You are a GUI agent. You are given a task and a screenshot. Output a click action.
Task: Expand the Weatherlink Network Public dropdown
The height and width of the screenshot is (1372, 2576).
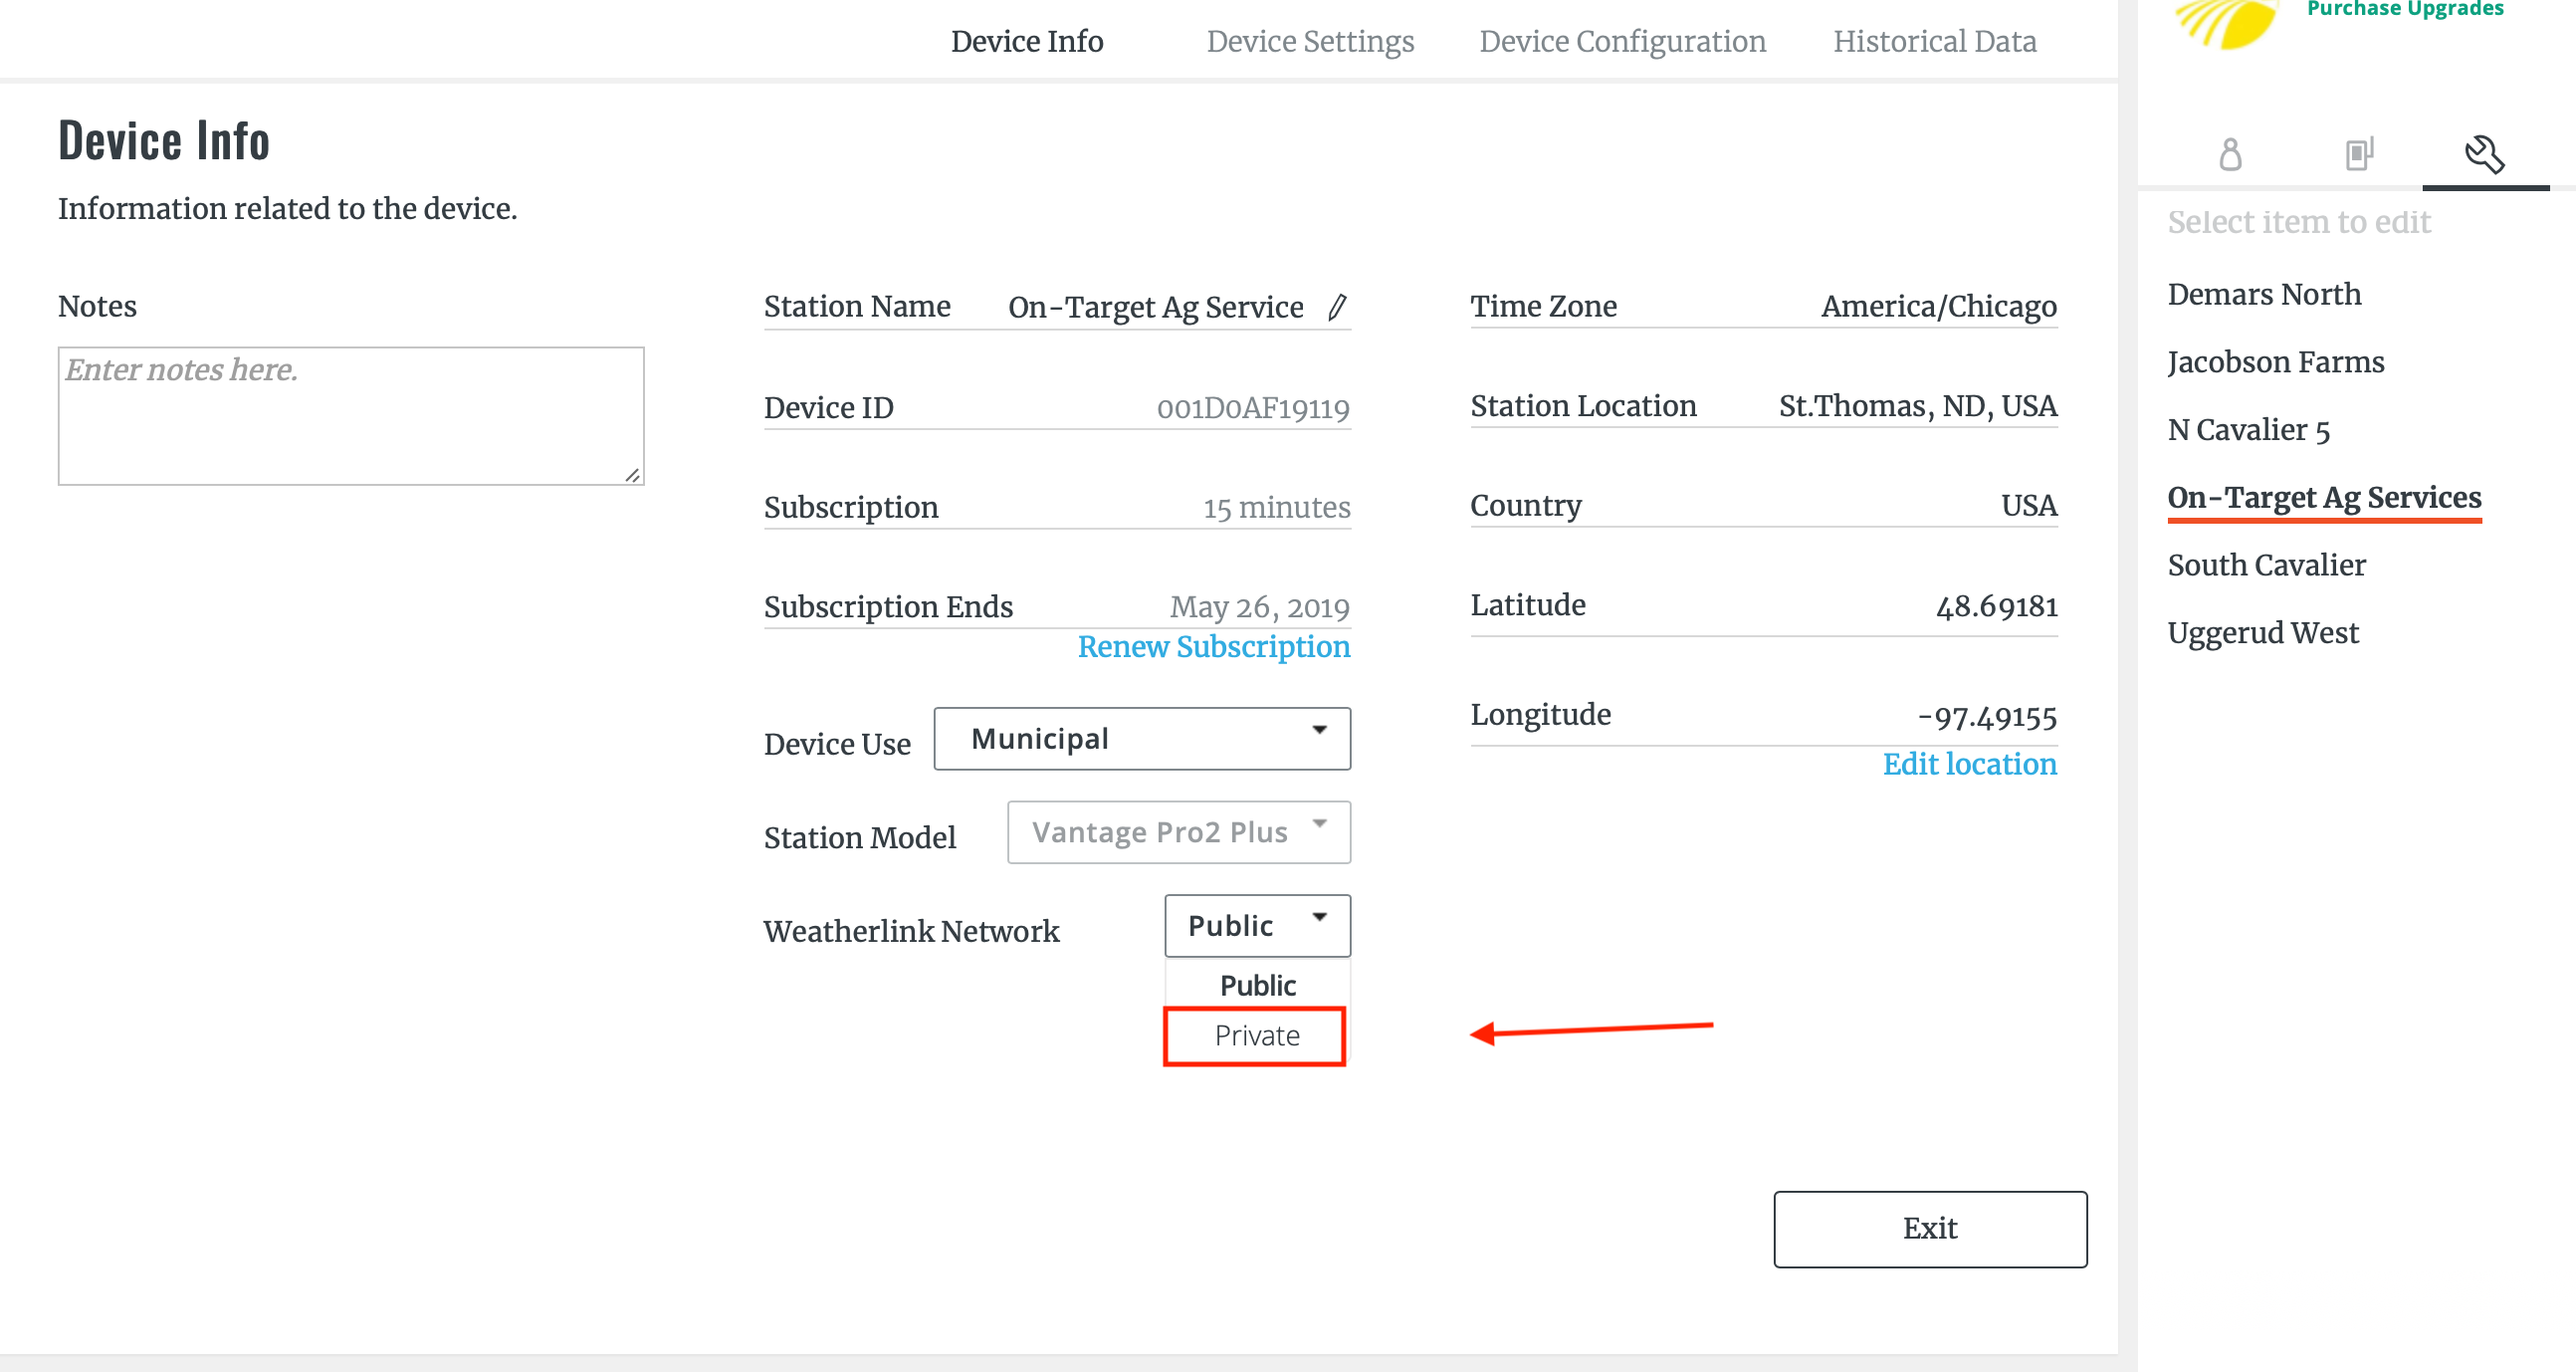click(1257, 926)
